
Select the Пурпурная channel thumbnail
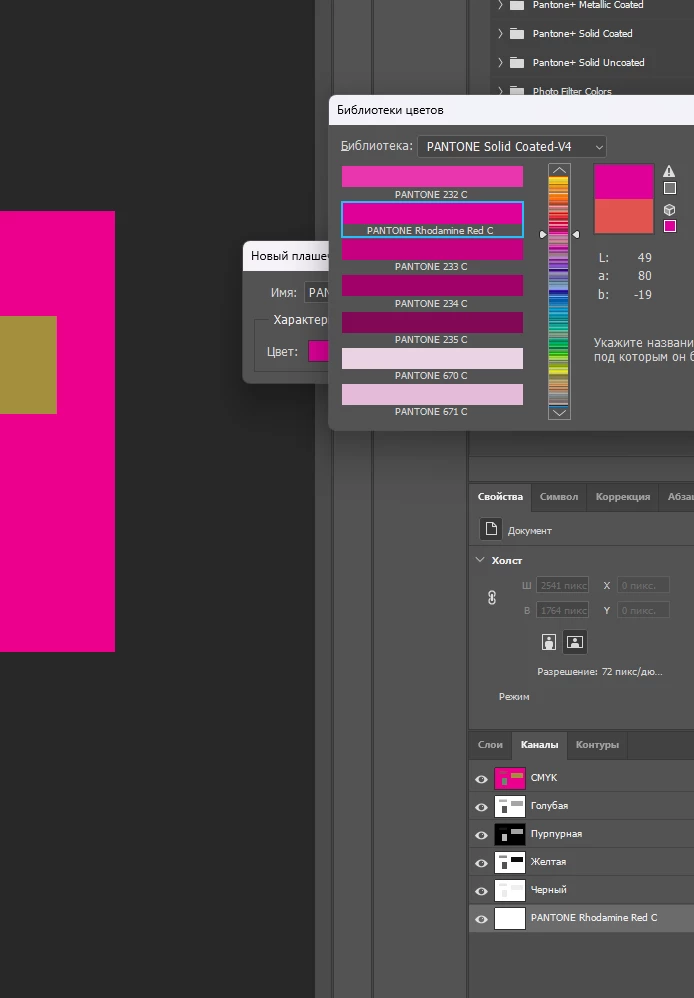[x=510, y=834]
